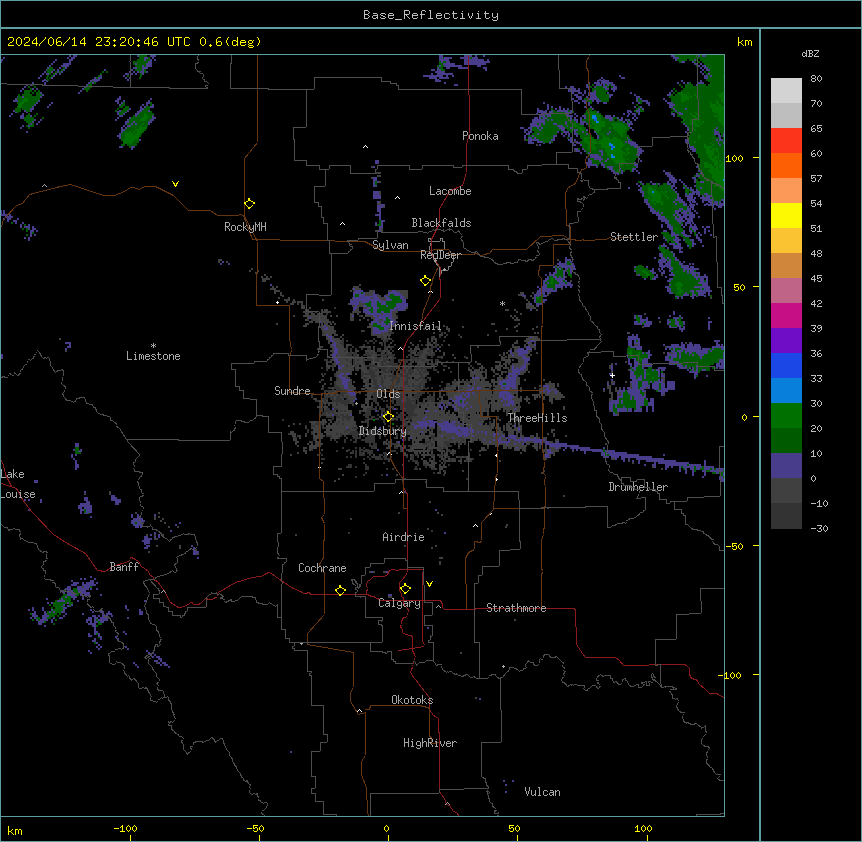Select the blue legend band below 36
This screenshot has width=862, height=842.
(x=786, y=365)
